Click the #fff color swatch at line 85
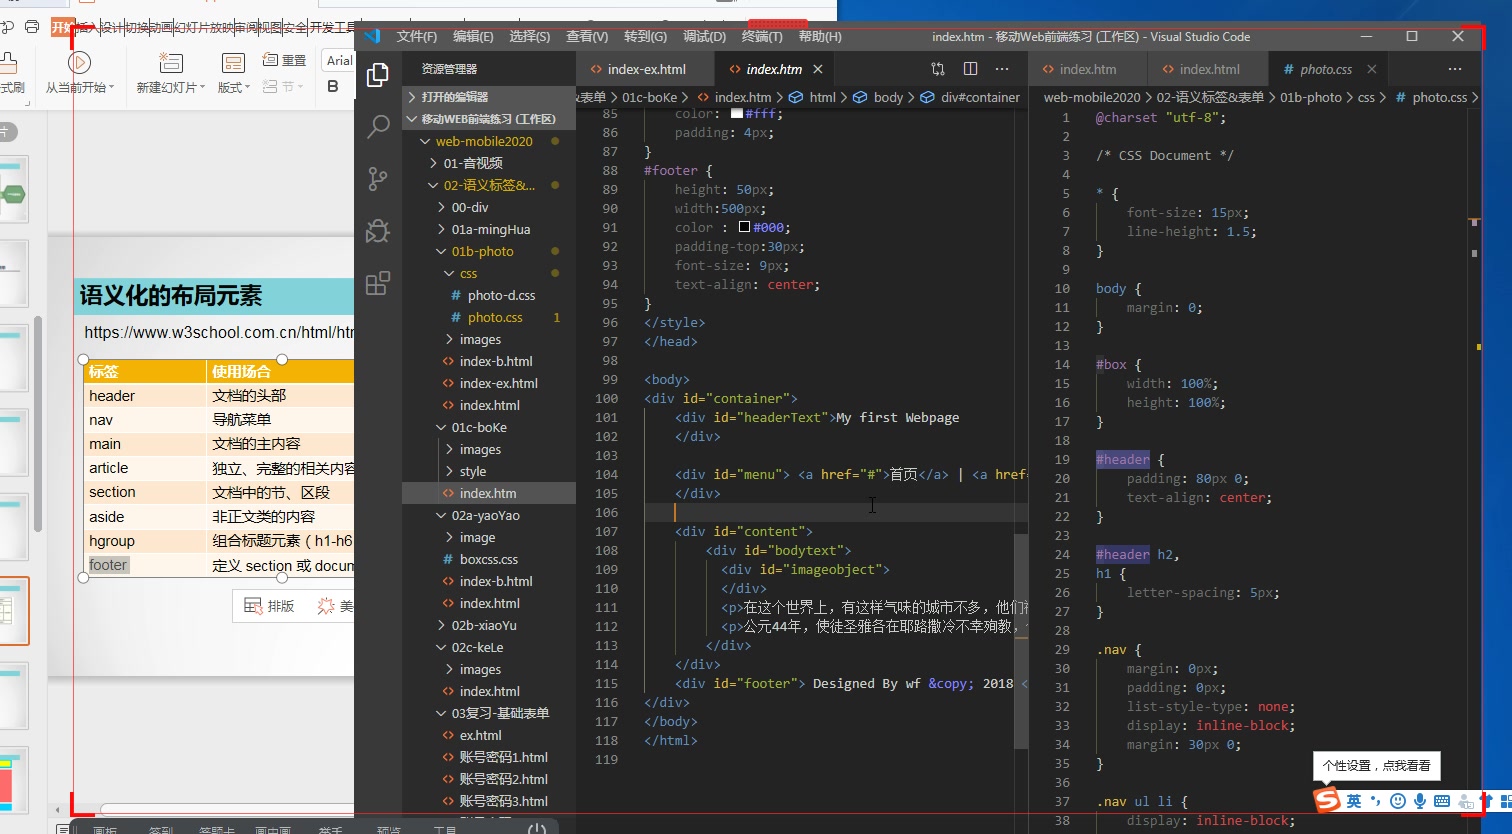 coord(737,114)
